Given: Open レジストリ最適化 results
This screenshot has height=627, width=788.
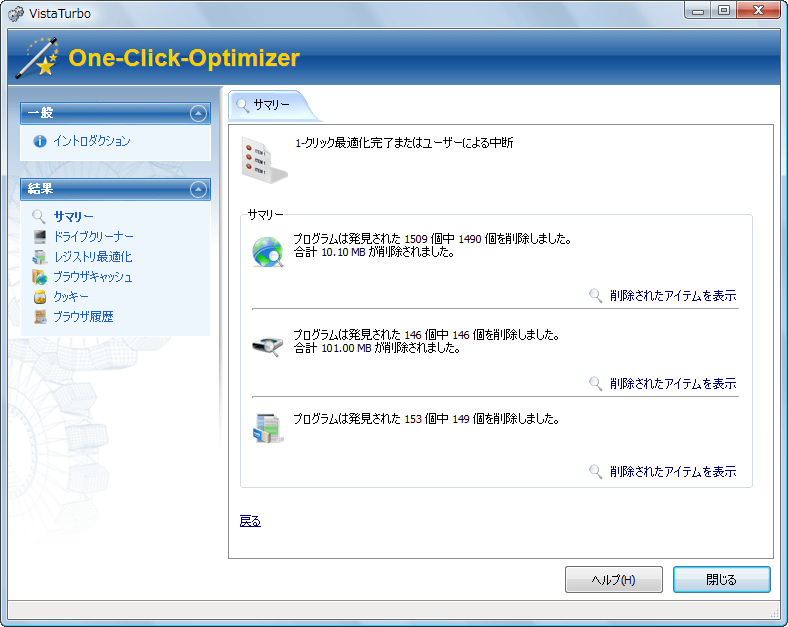Looking at the screenshot, I should click(93, 257).
